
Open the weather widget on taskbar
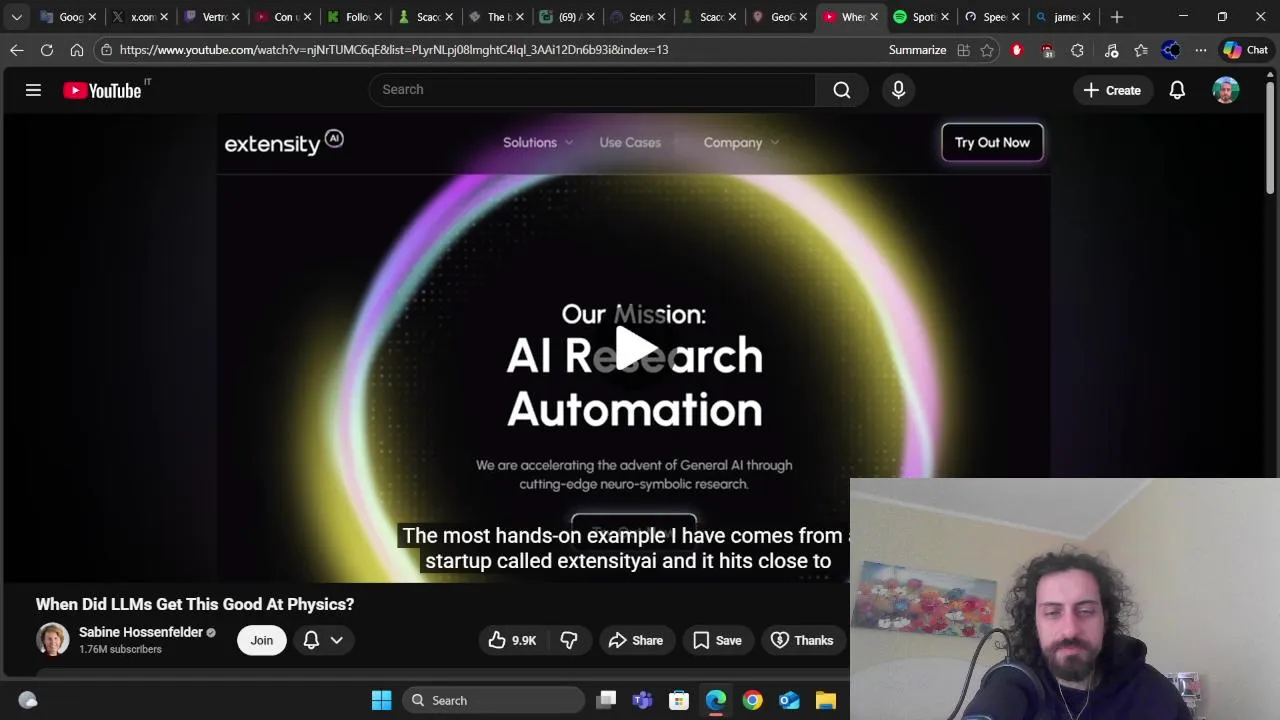click(28, 700)
